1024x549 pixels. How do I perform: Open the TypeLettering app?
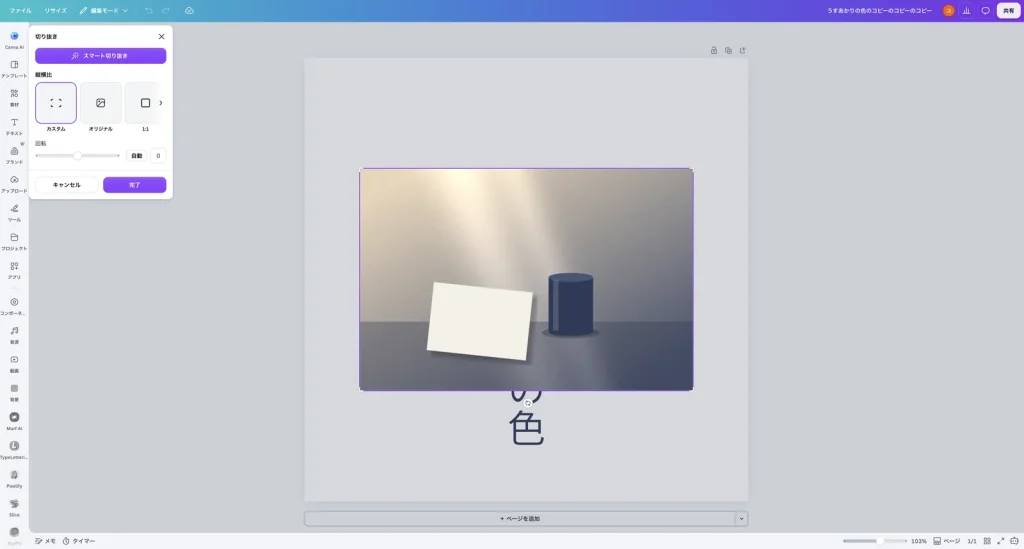pyautogui.click(x=14, y=448)
